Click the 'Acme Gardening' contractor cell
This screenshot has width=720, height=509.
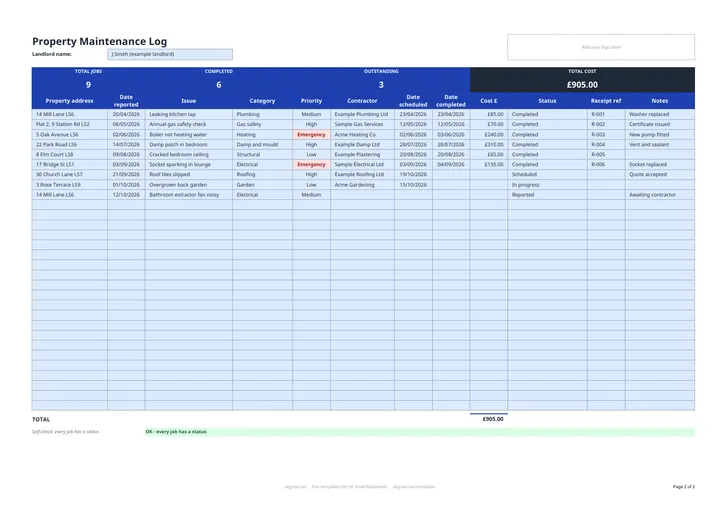click(362, 185)
